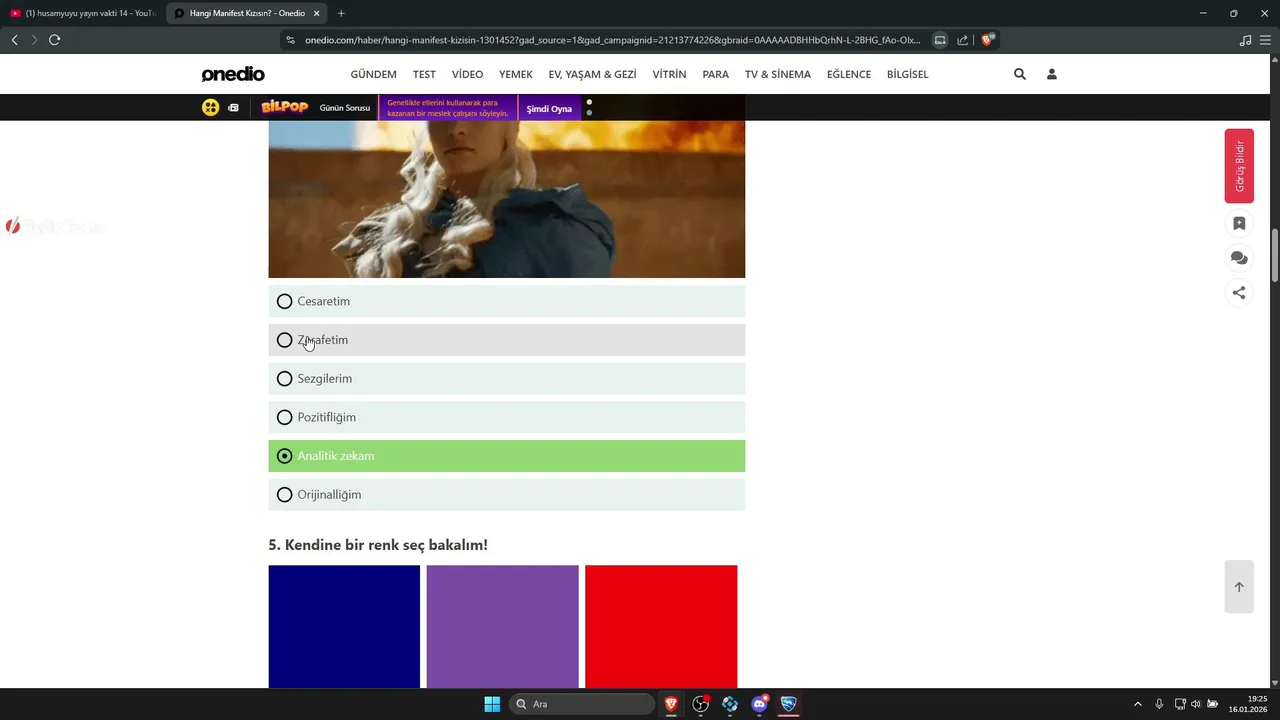The height and width of the screenshot is (720, 1280).
Task: Reload the page
Action: point(55,40)
